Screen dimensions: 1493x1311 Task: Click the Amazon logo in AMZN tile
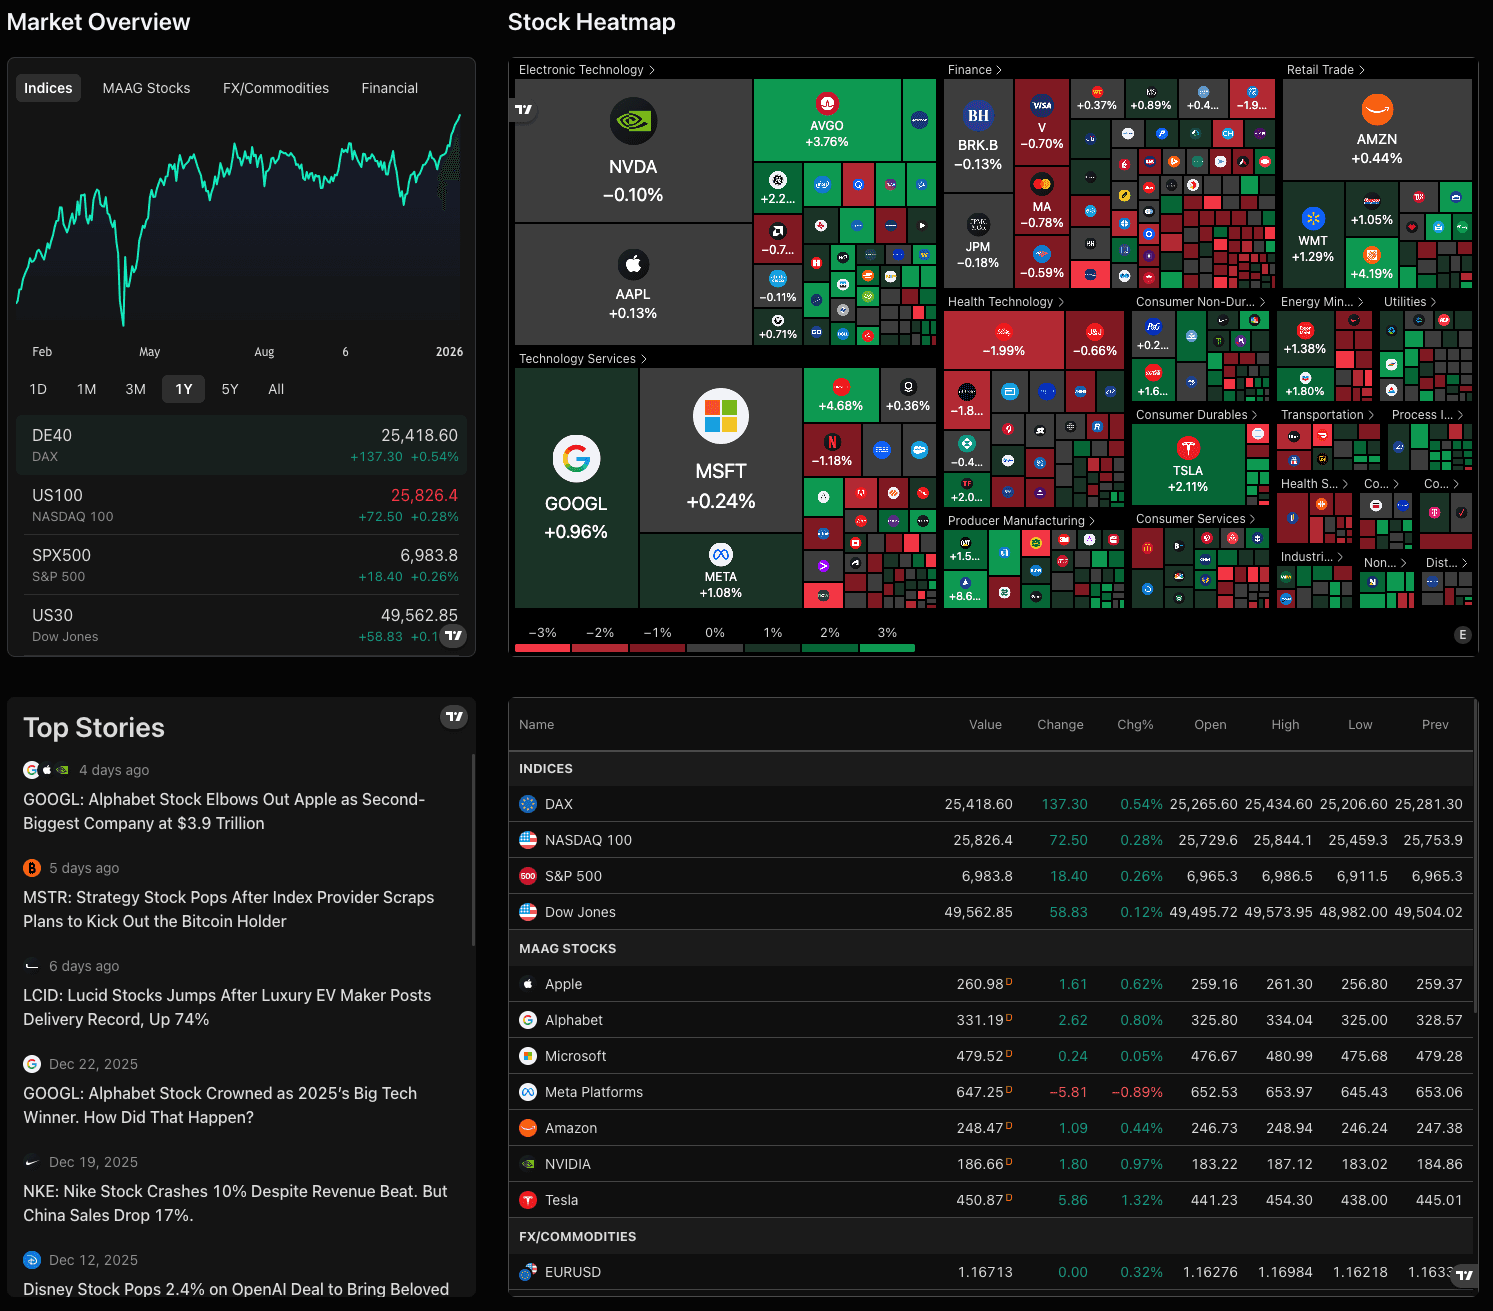point(1377,109)
